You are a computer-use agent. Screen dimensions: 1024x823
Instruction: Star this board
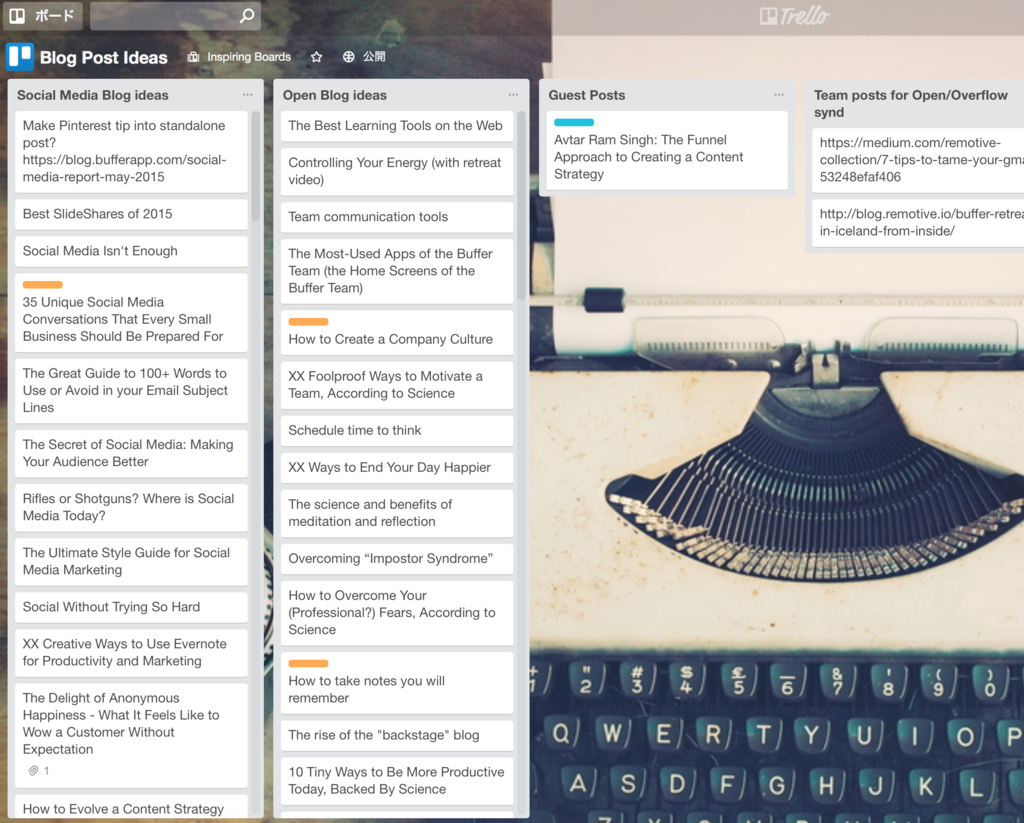(317, 57)
